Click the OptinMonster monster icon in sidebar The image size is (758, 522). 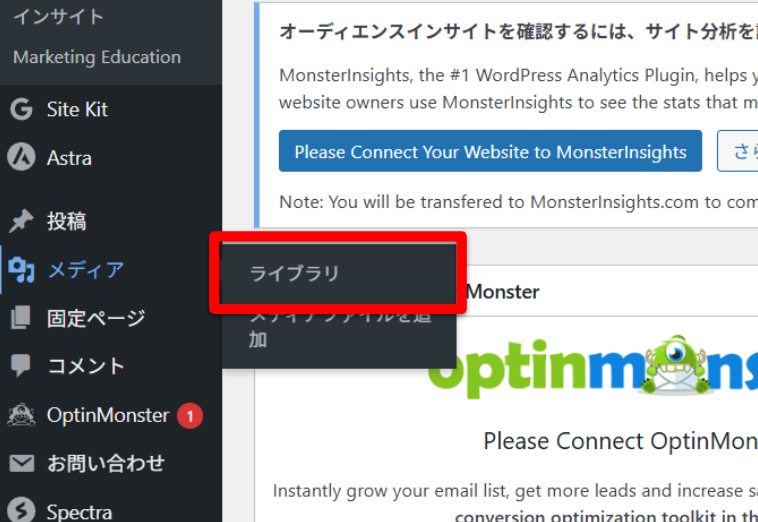(x=21, y=415)
